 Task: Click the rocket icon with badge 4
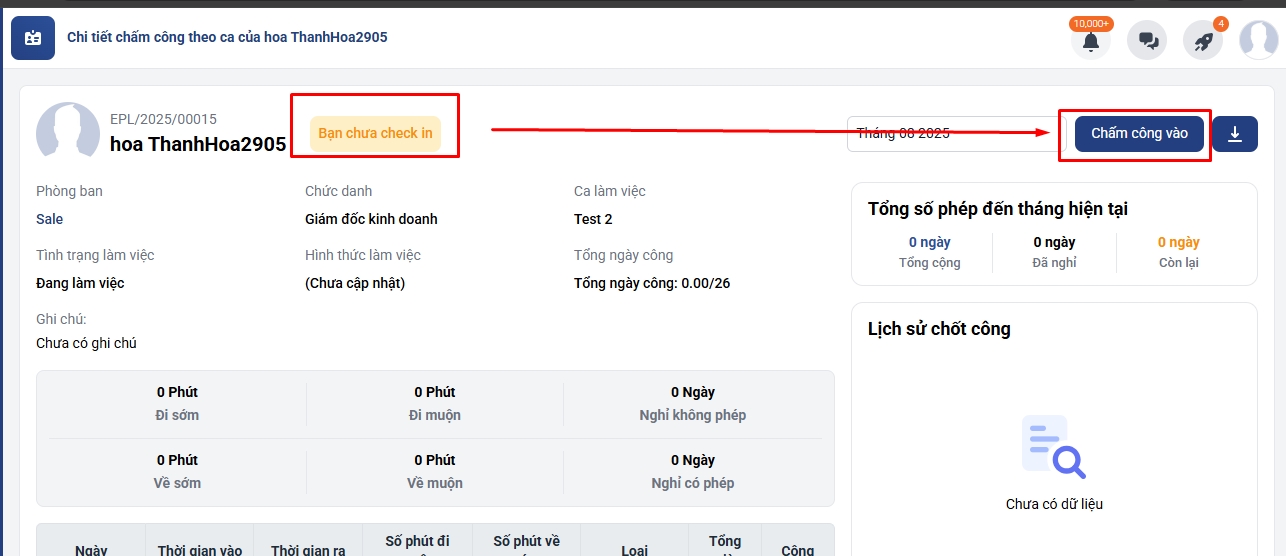[x=1203, y=41]
